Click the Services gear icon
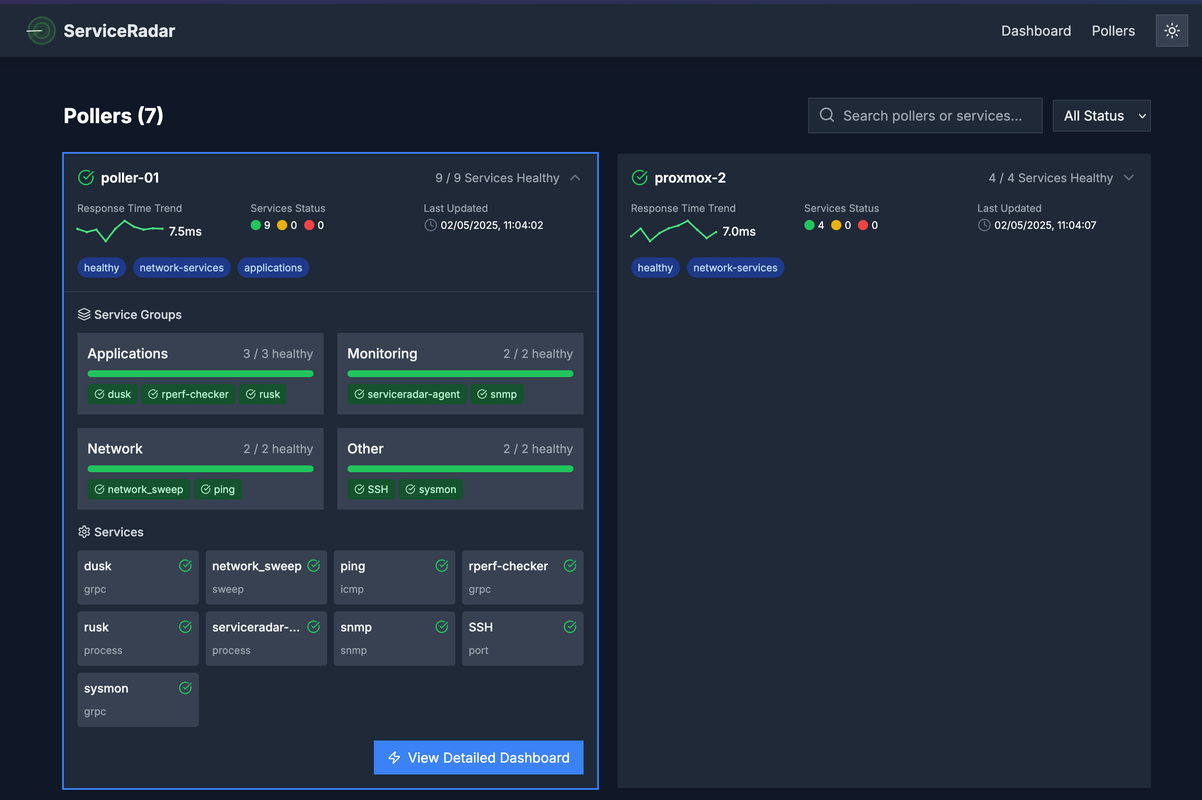 tap(84, 532)
